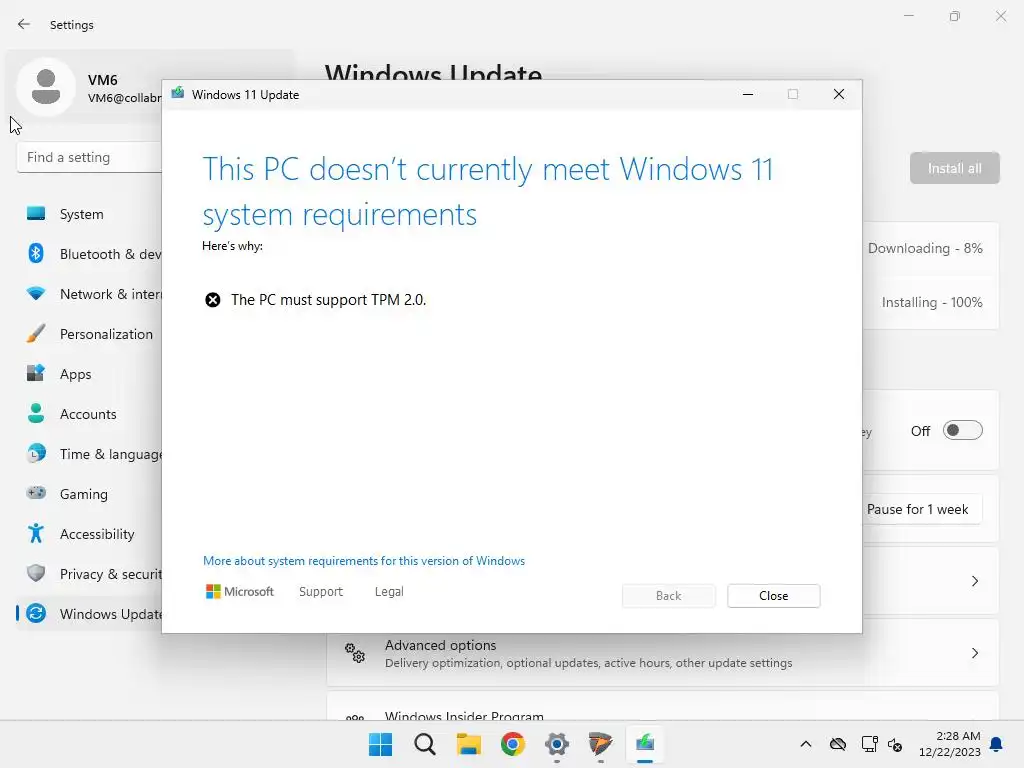Screen dimensions: 1024x768
Task: Click the Personalization paintbrush icon
Action: tap(36, 334)
